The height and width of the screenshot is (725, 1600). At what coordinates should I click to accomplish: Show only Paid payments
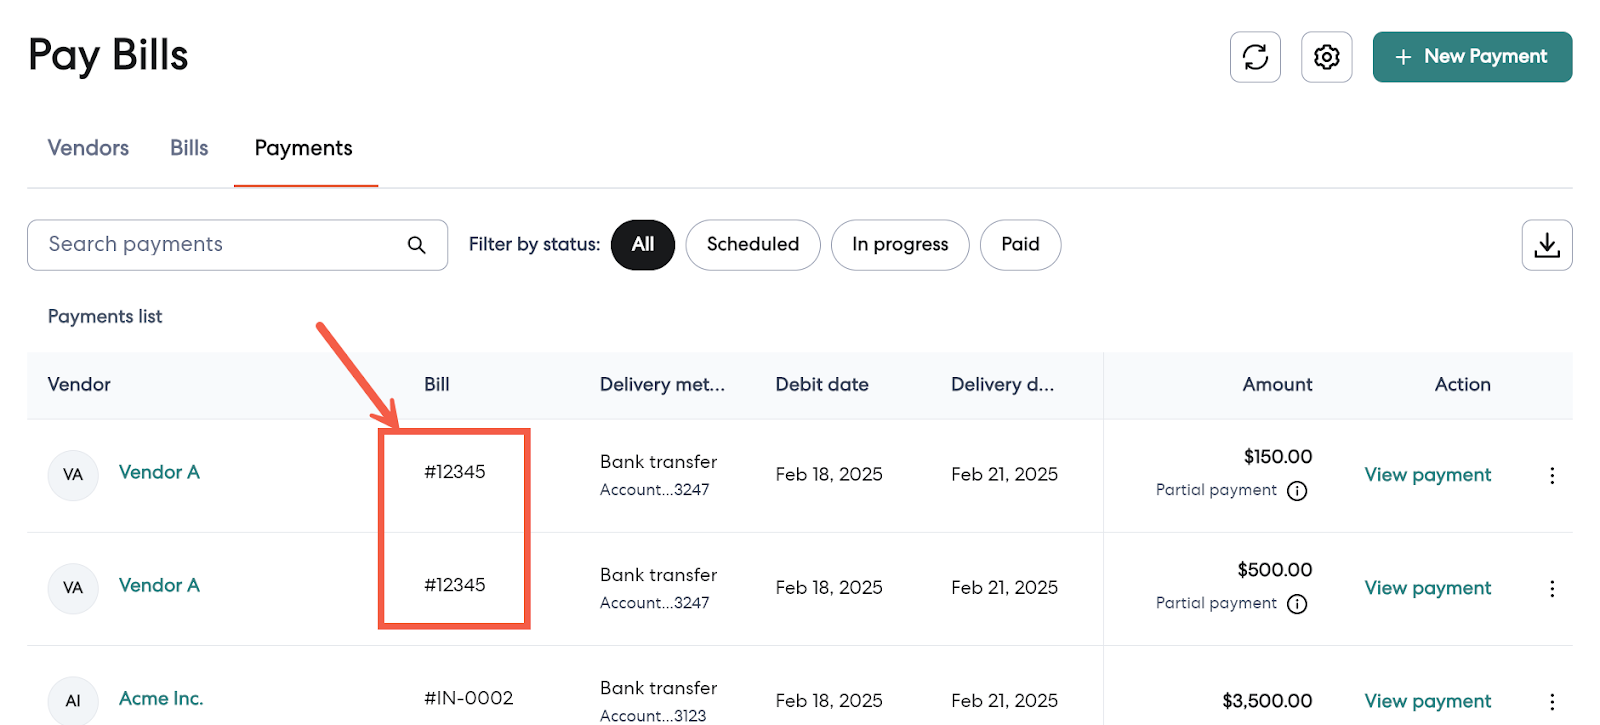[1020, 245]
